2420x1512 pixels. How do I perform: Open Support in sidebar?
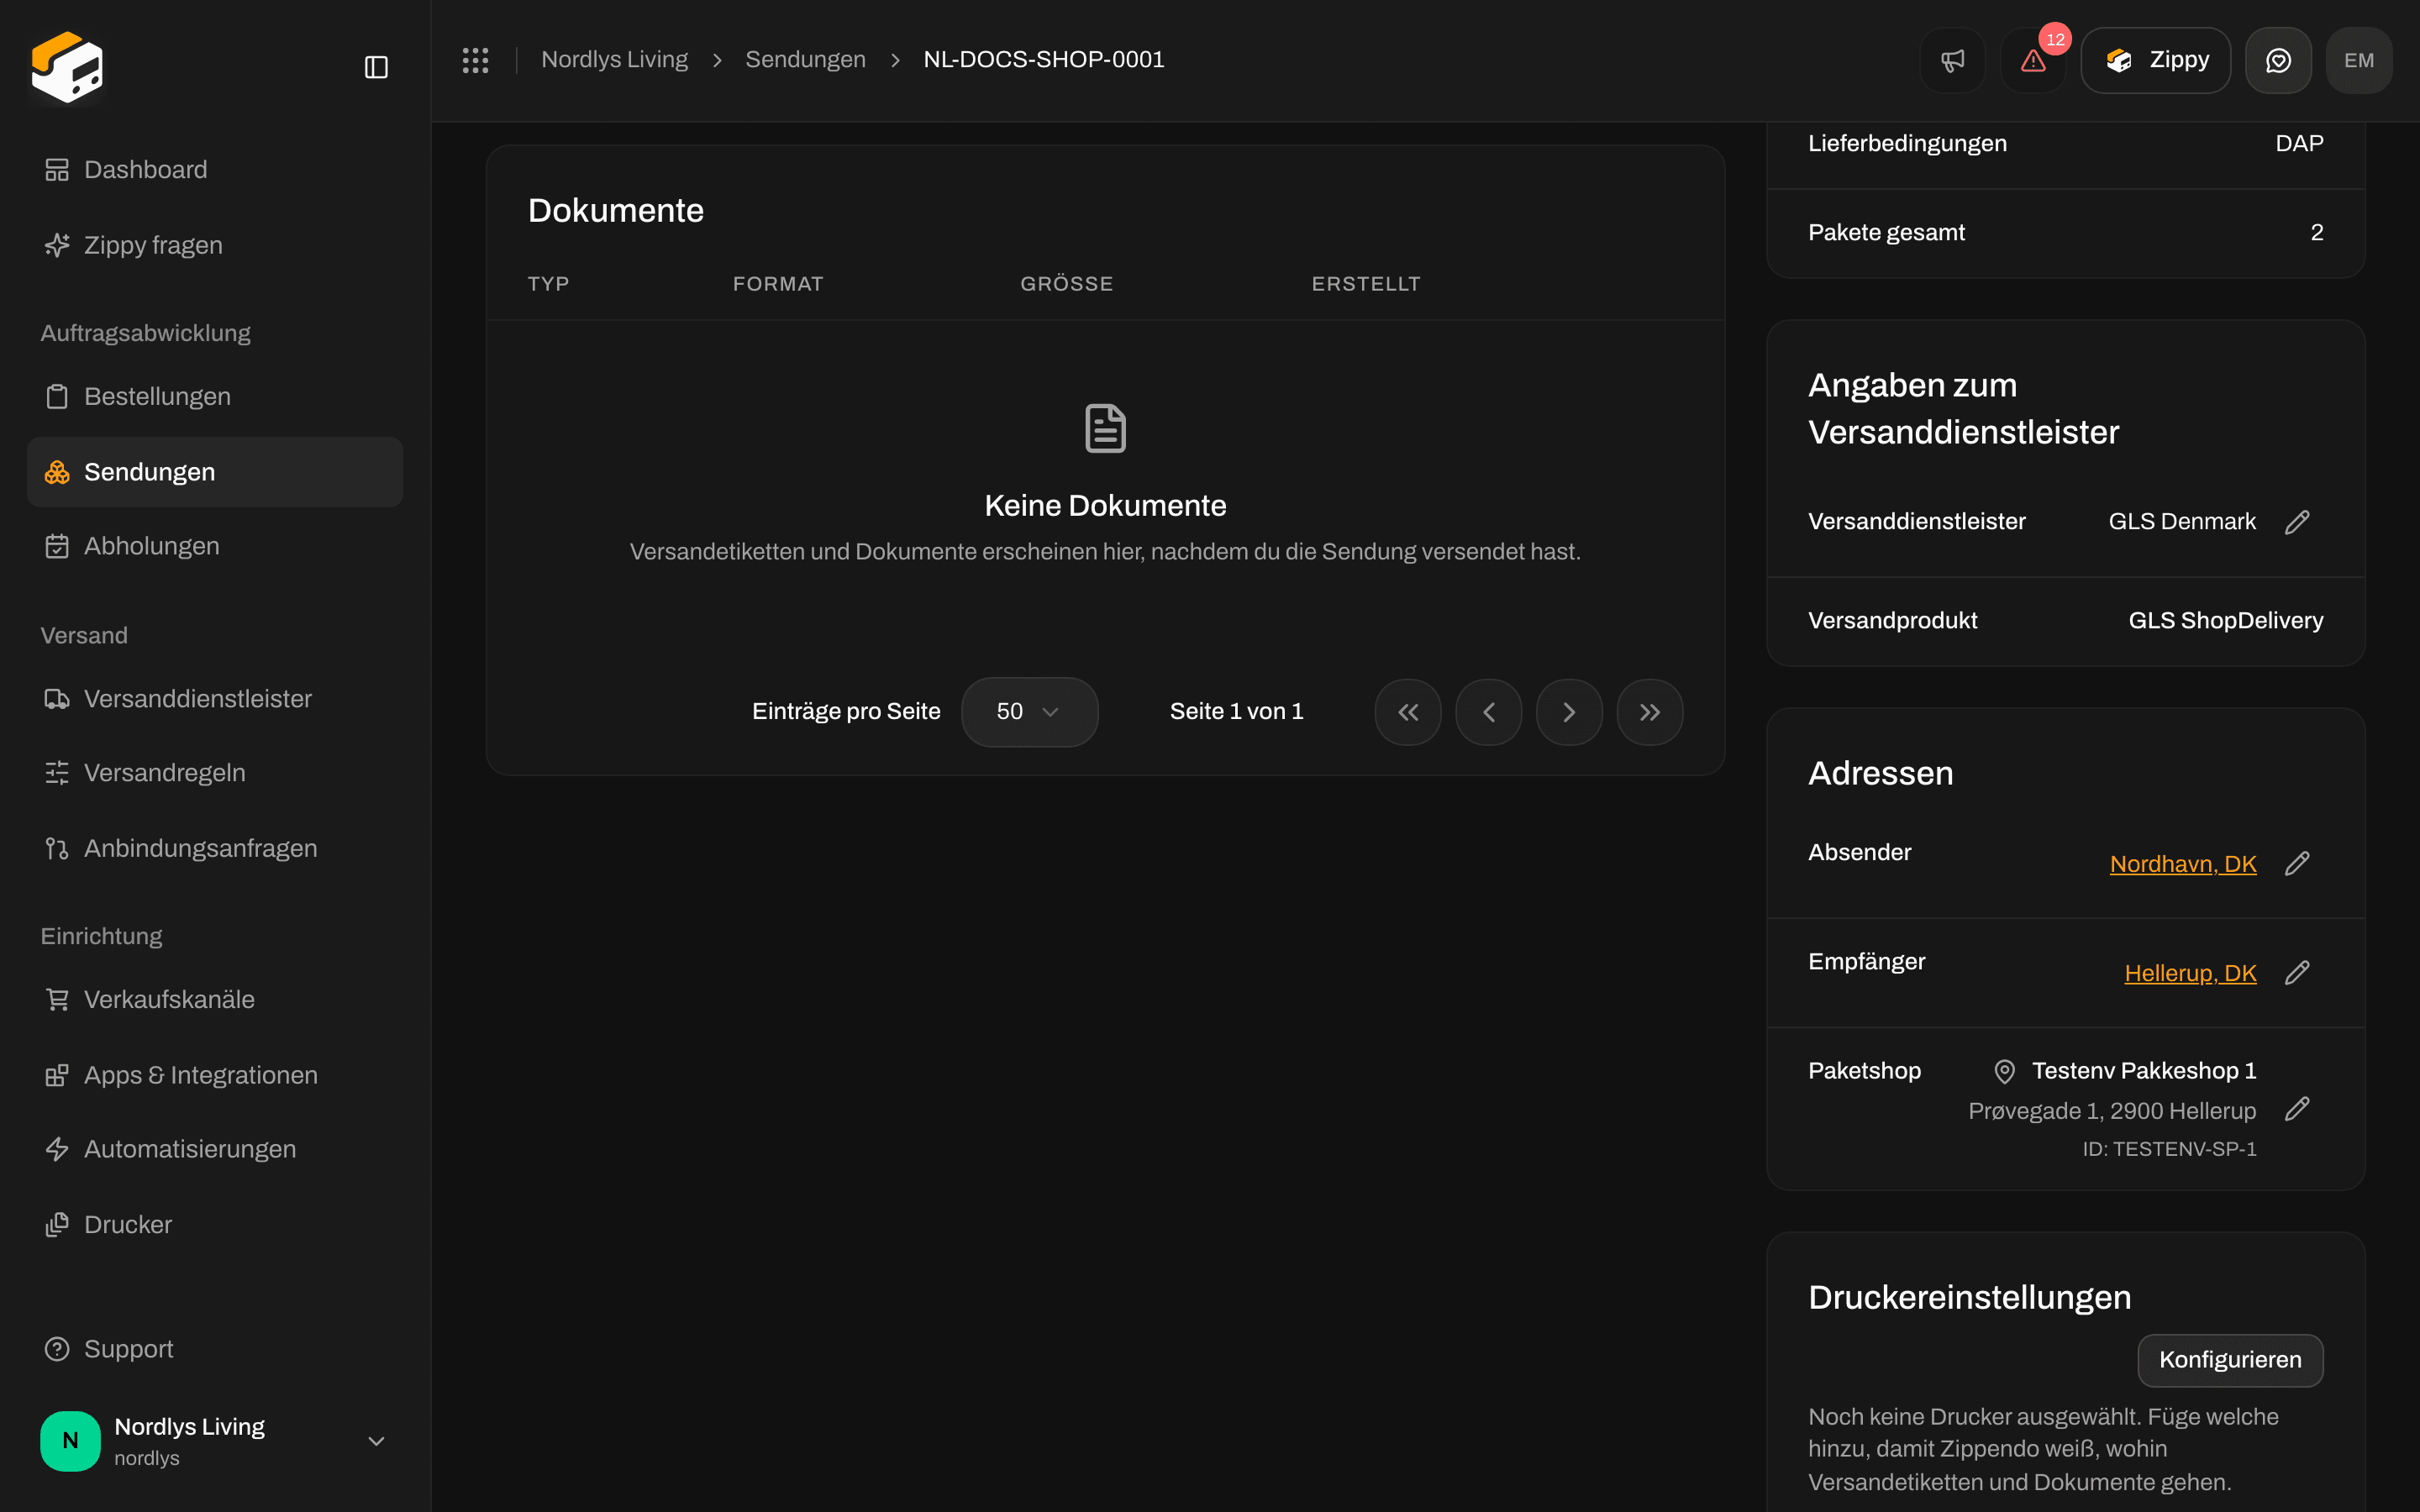point(215,1349)
